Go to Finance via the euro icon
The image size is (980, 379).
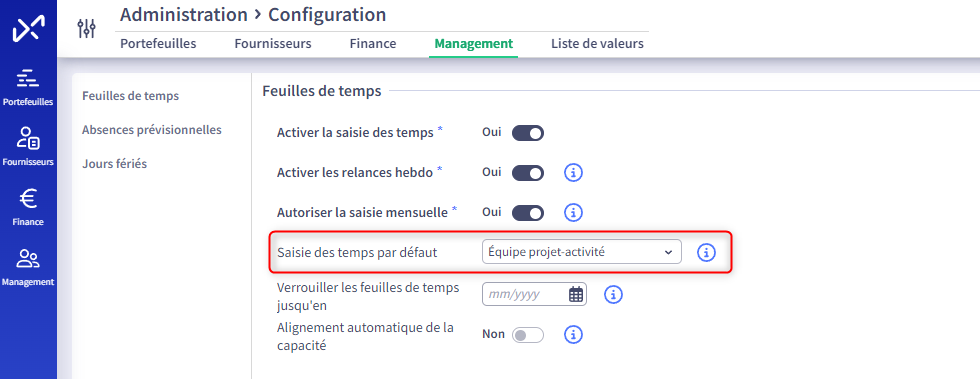point(28,207)
